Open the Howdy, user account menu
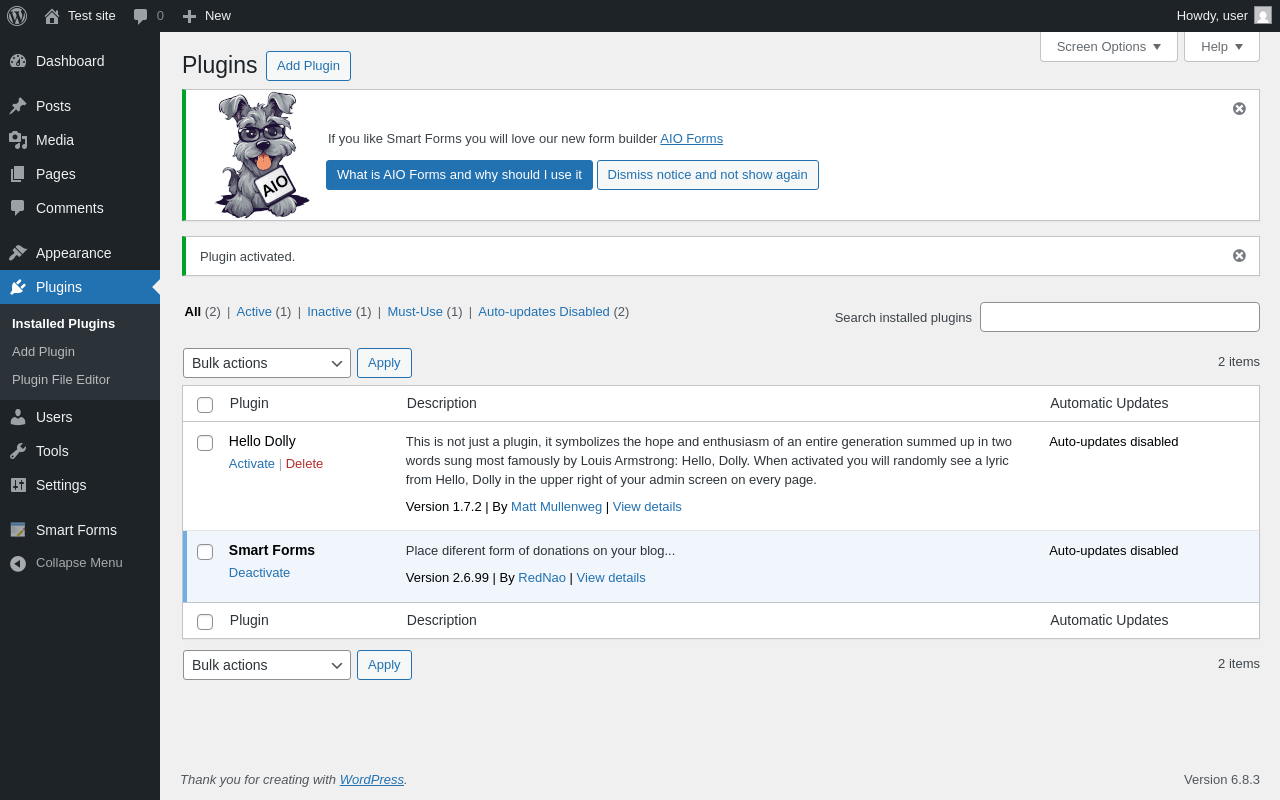This screenshot has height=800, width=1280. pyautogui.click(x=1224, y=16)
